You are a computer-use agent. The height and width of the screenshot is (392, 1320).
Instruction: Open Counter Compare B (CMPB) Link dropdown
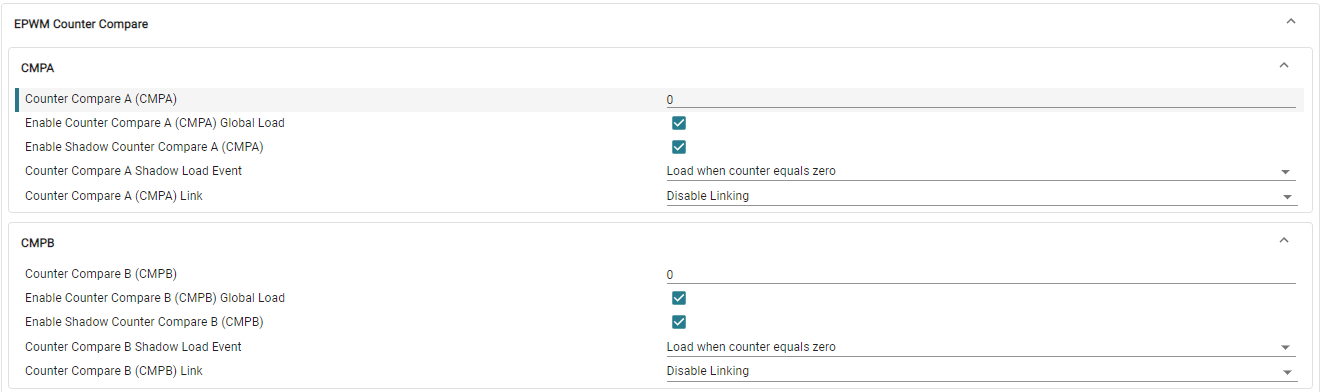[x=981, y=371]
